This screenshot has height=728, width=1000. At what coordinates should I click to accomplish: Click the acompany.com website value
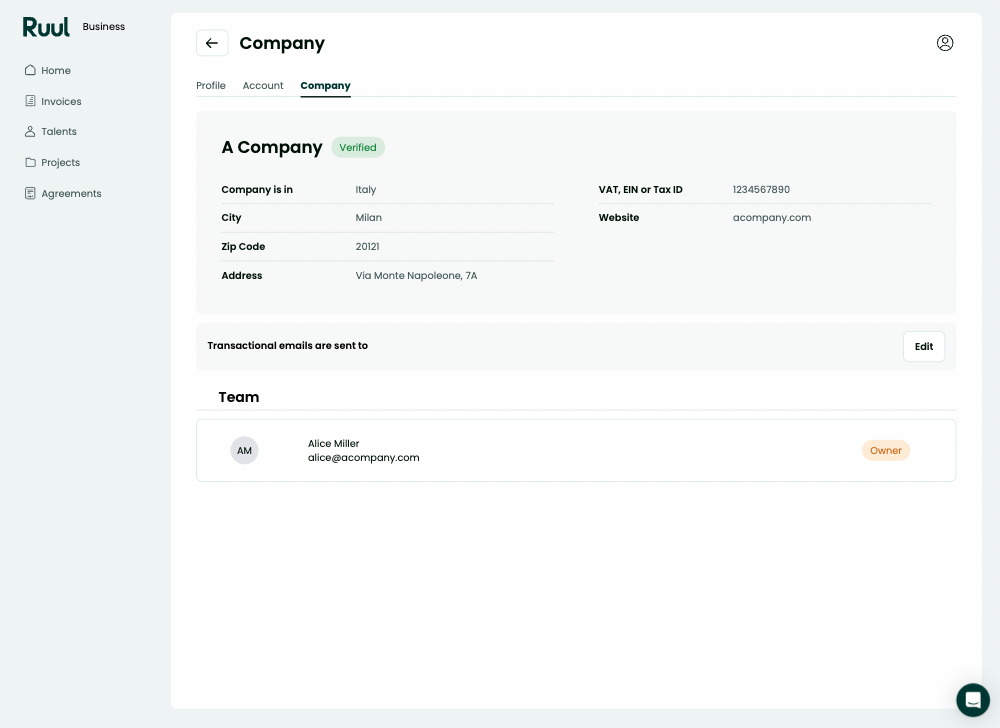click(x=772, y=217)
